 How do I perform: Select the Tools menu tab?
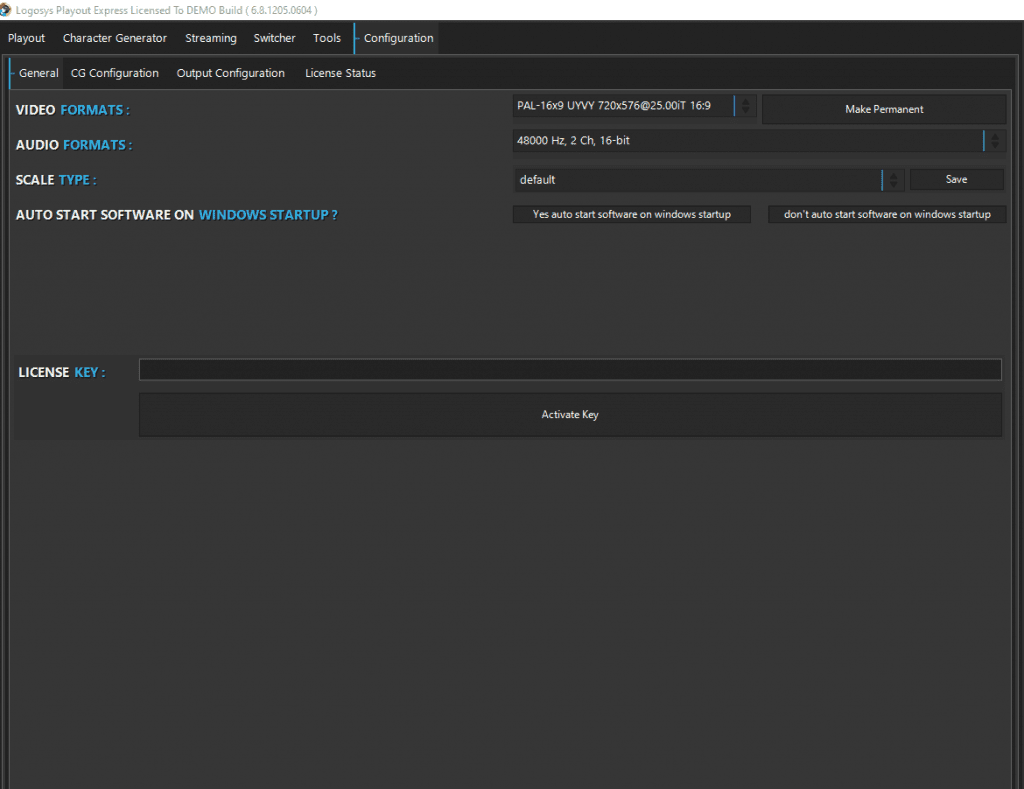(x=327, y=39)
